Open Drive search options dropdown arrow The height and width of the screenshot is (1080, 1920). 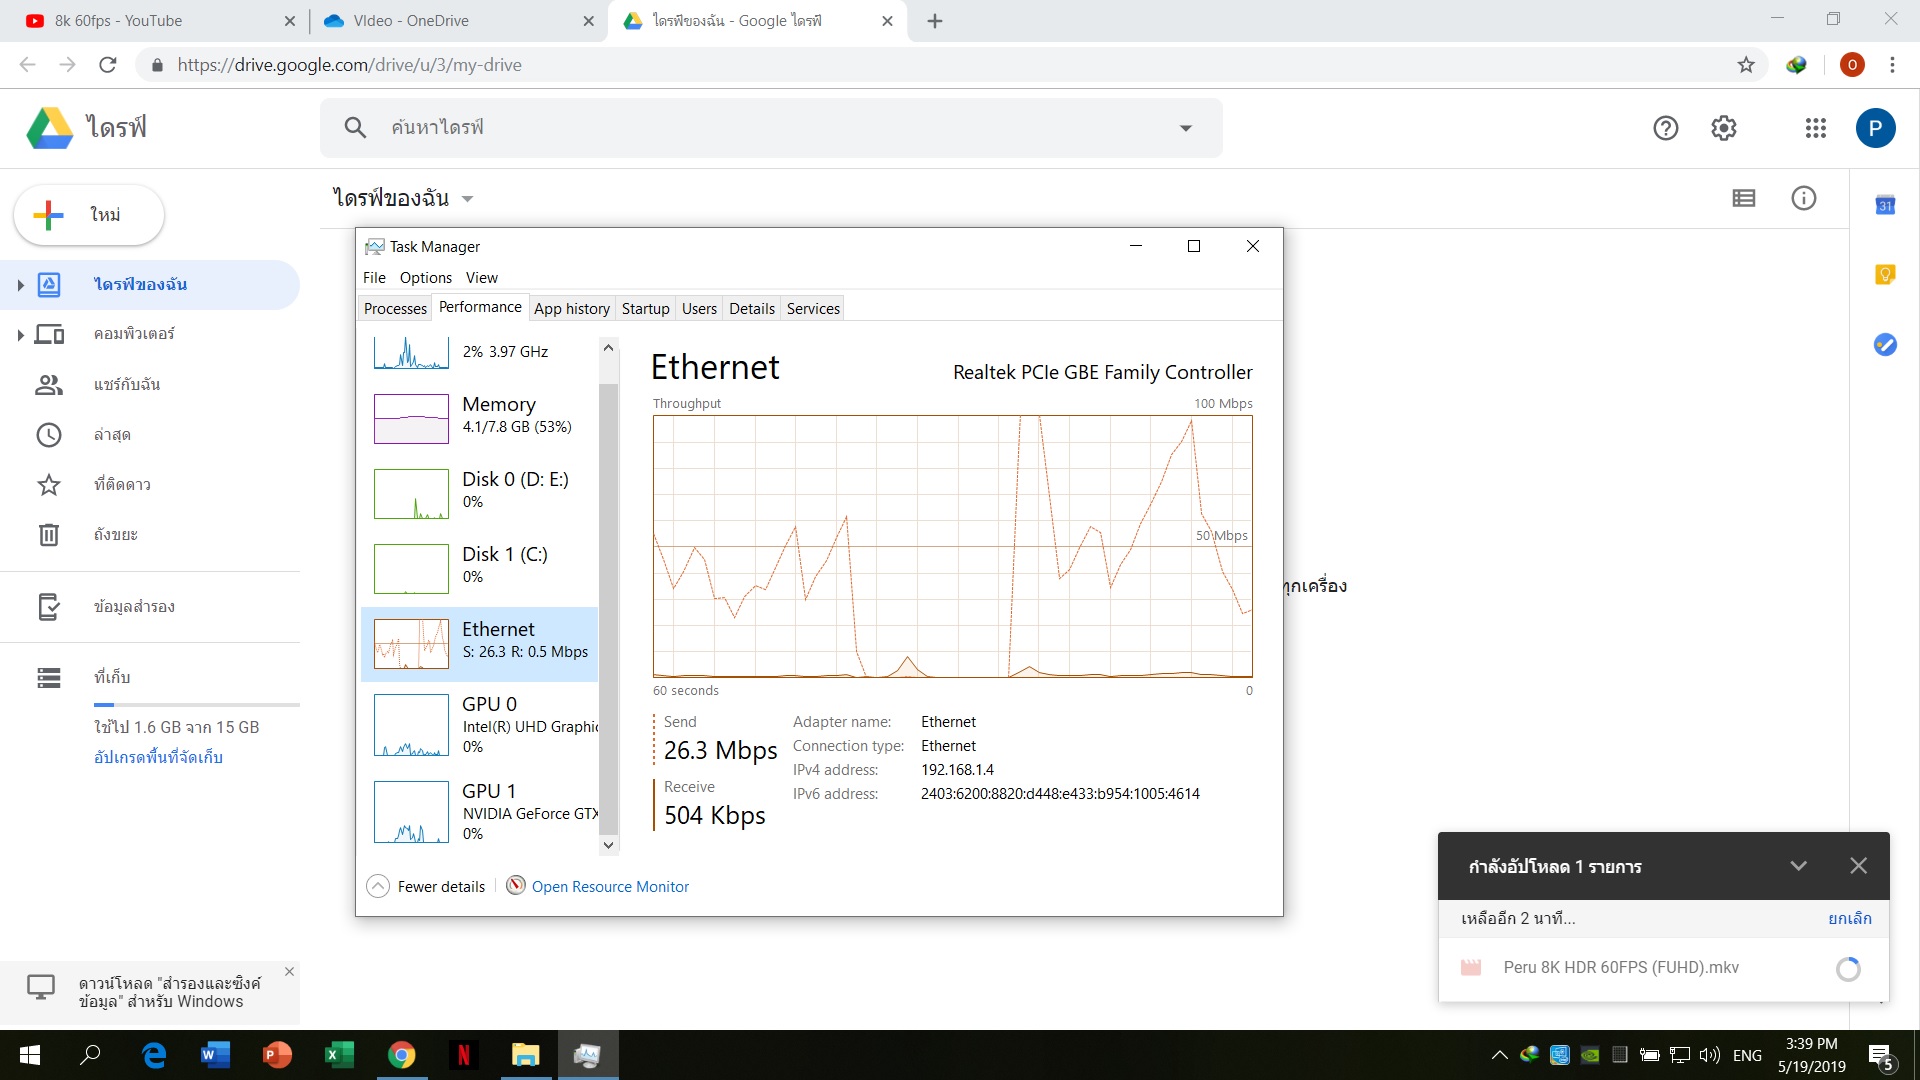pyautogui.click(x=1186, y=128)
